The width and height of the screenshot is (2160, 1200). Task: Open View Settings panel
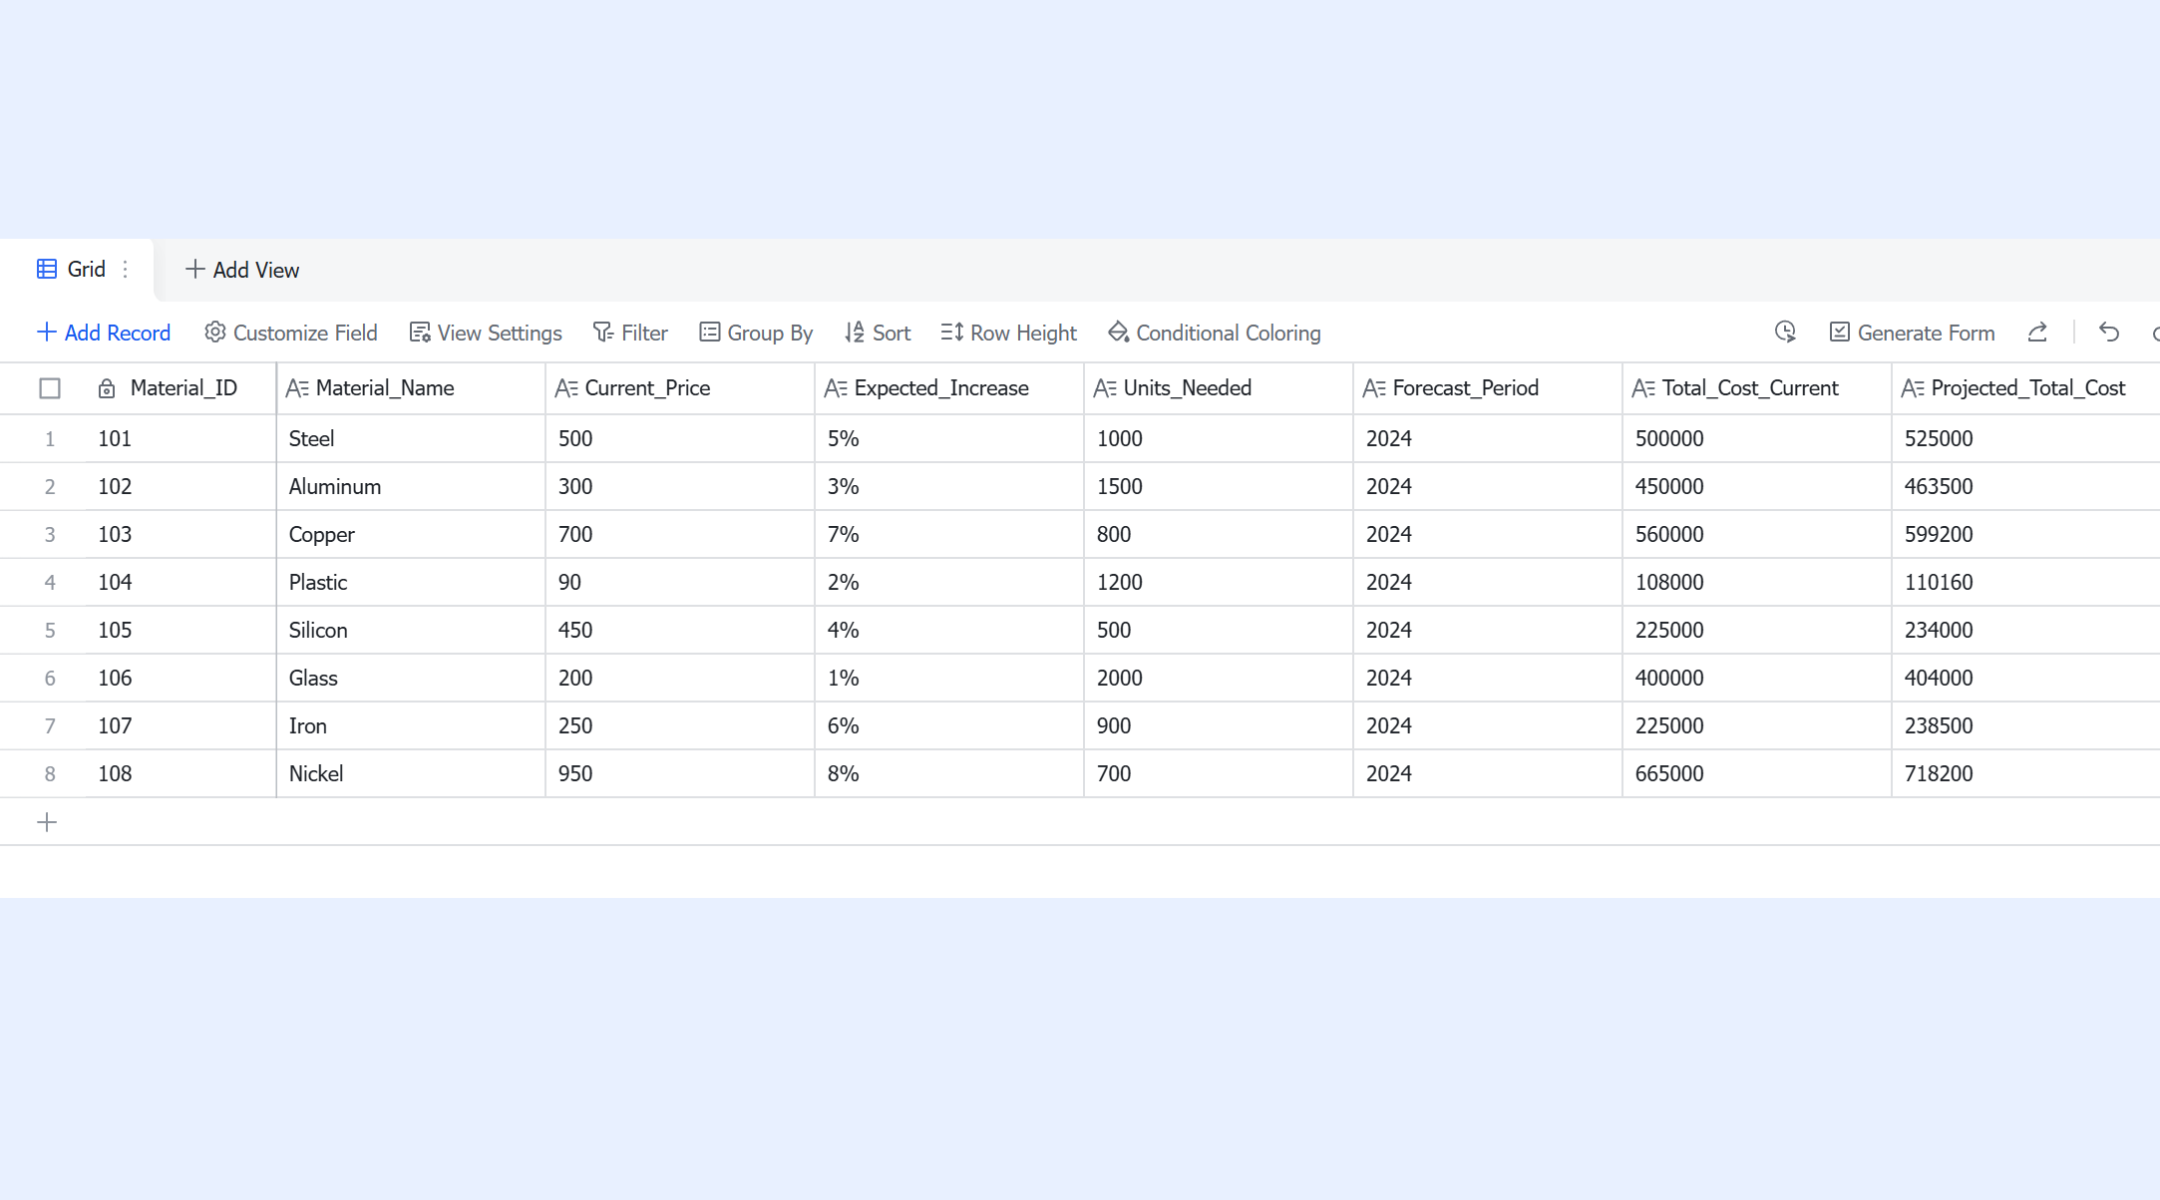pos(485,332)
